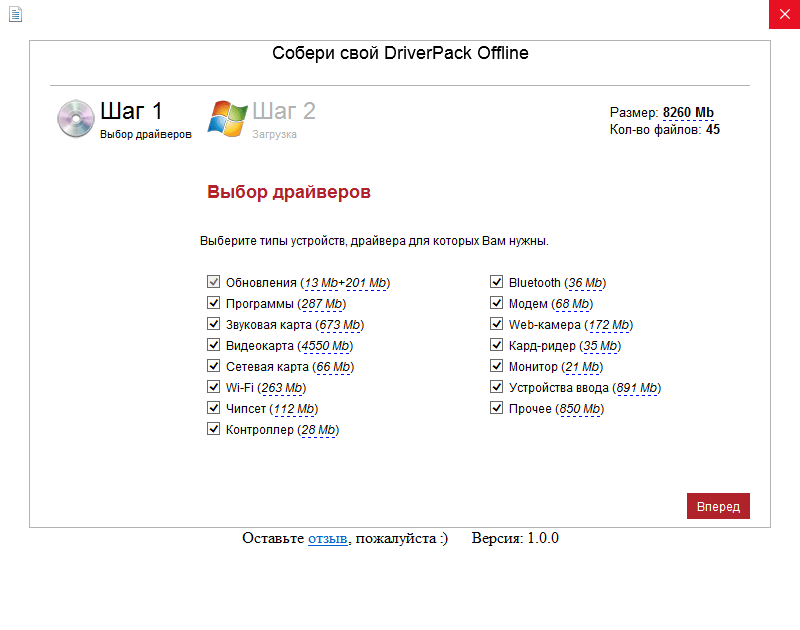Click the Выбор драйверов red heading
This screenshot has width=800, height=630.
click(x=289, y=192)
